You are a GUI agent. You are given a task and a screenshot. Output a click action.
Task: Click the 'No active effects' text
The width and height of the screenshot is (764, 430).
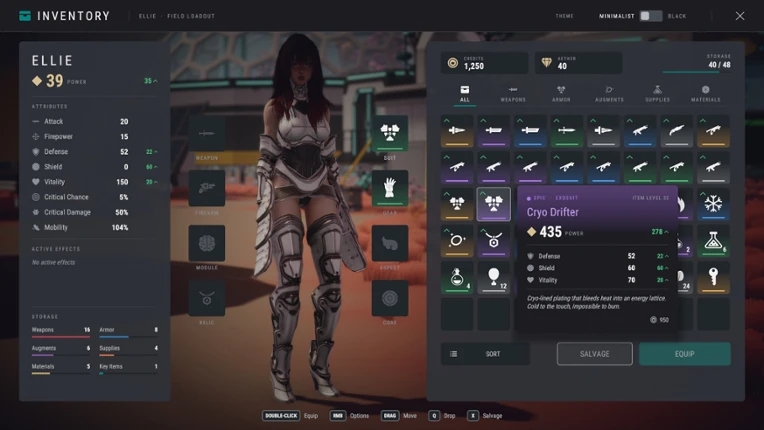[x=54, y=262]
